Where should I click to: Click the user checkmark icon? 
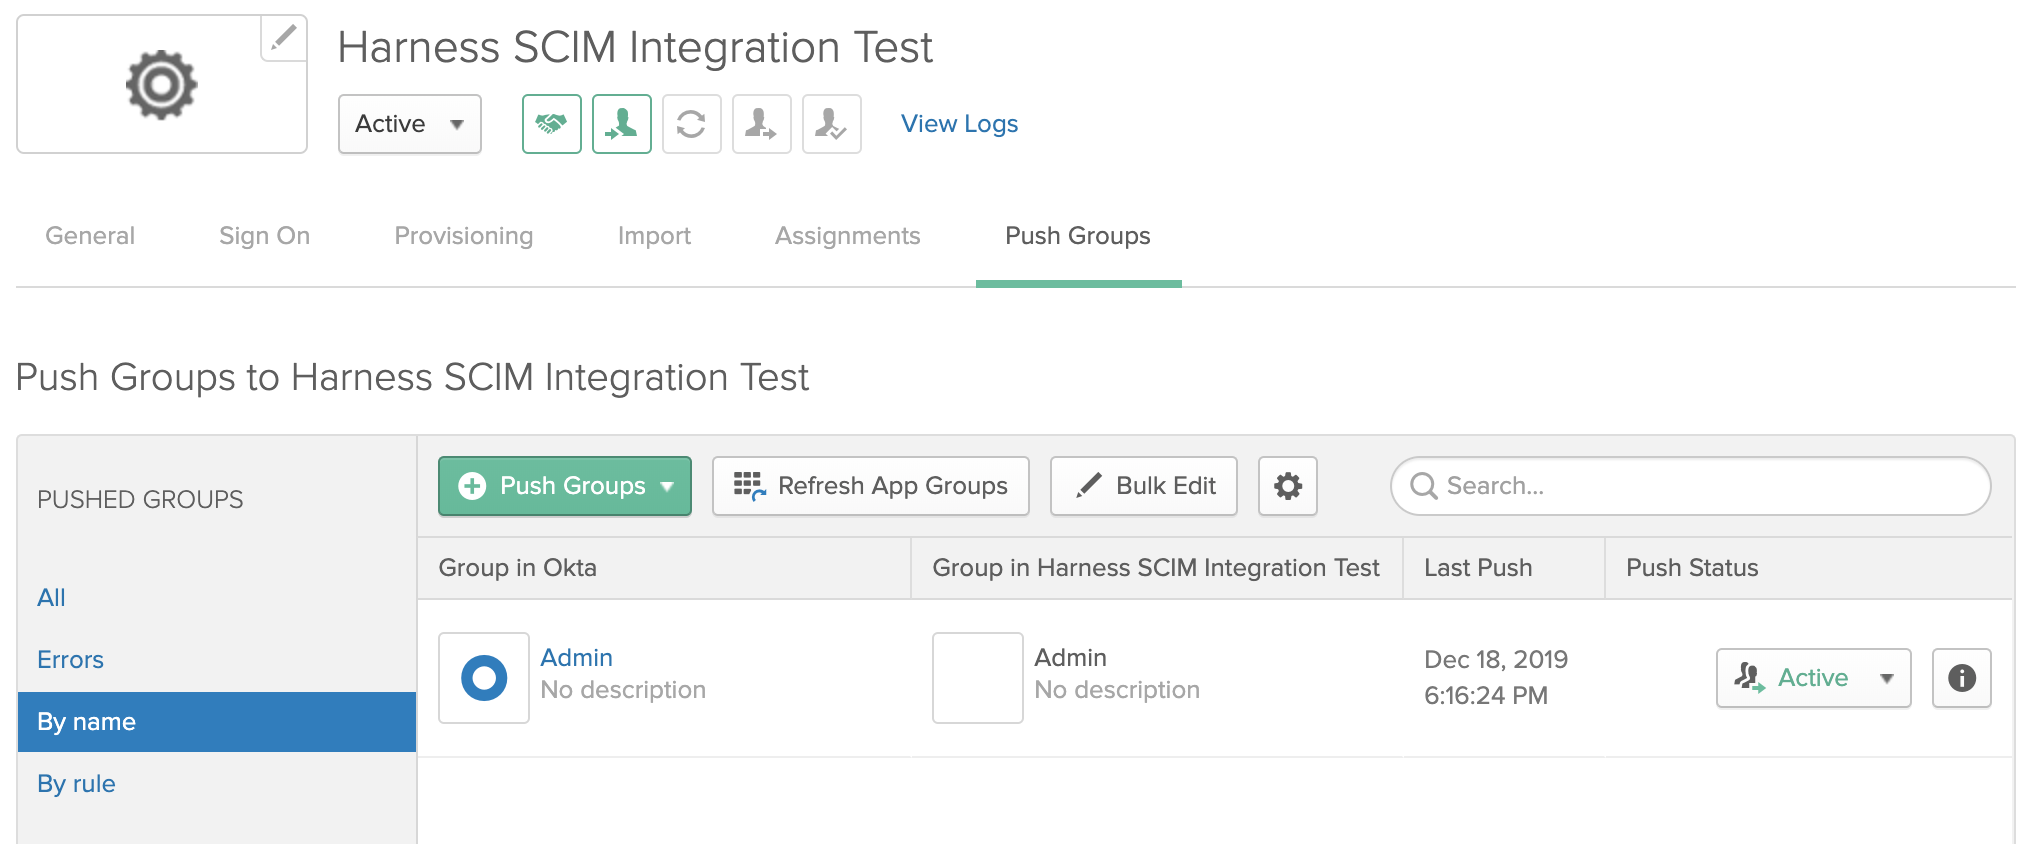(831, 124)
